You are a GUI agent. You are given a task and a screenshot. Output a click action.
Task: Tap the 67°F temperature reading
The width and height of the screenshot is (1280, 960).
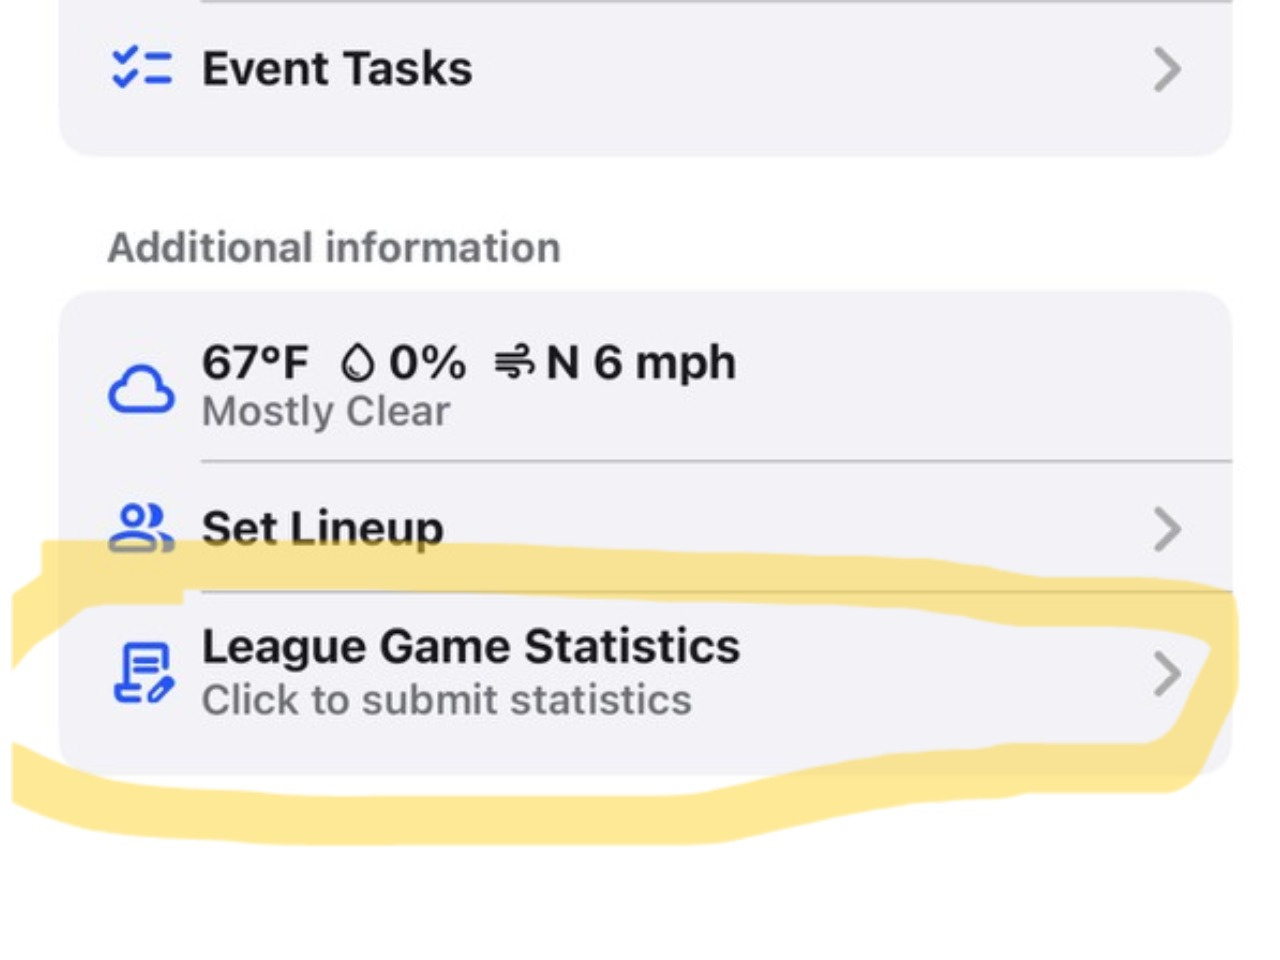click(255, 362)
